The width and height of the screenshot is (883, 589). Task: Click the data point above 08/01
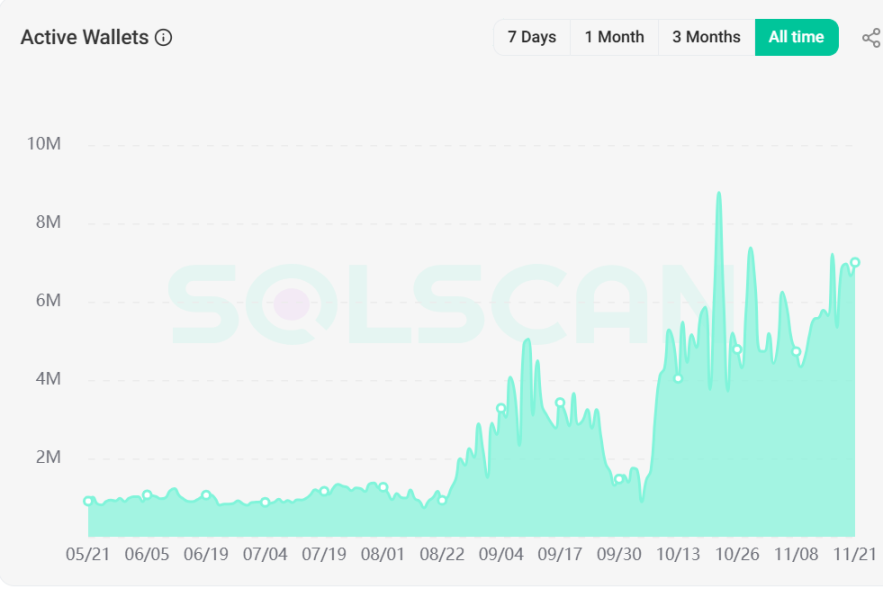coord(383,487)
